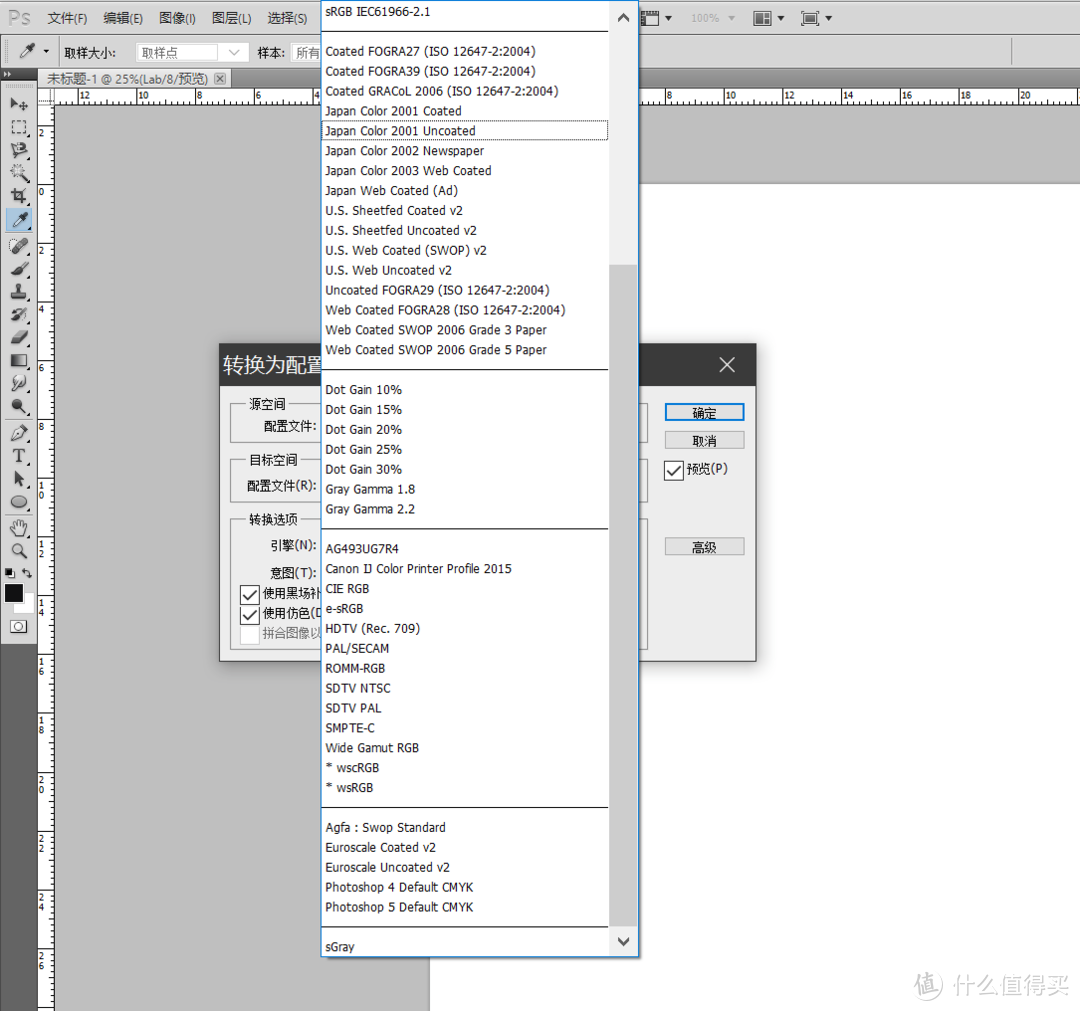Select the Magic Wand tool
1080x1011 pixels.
coord(19,173)
